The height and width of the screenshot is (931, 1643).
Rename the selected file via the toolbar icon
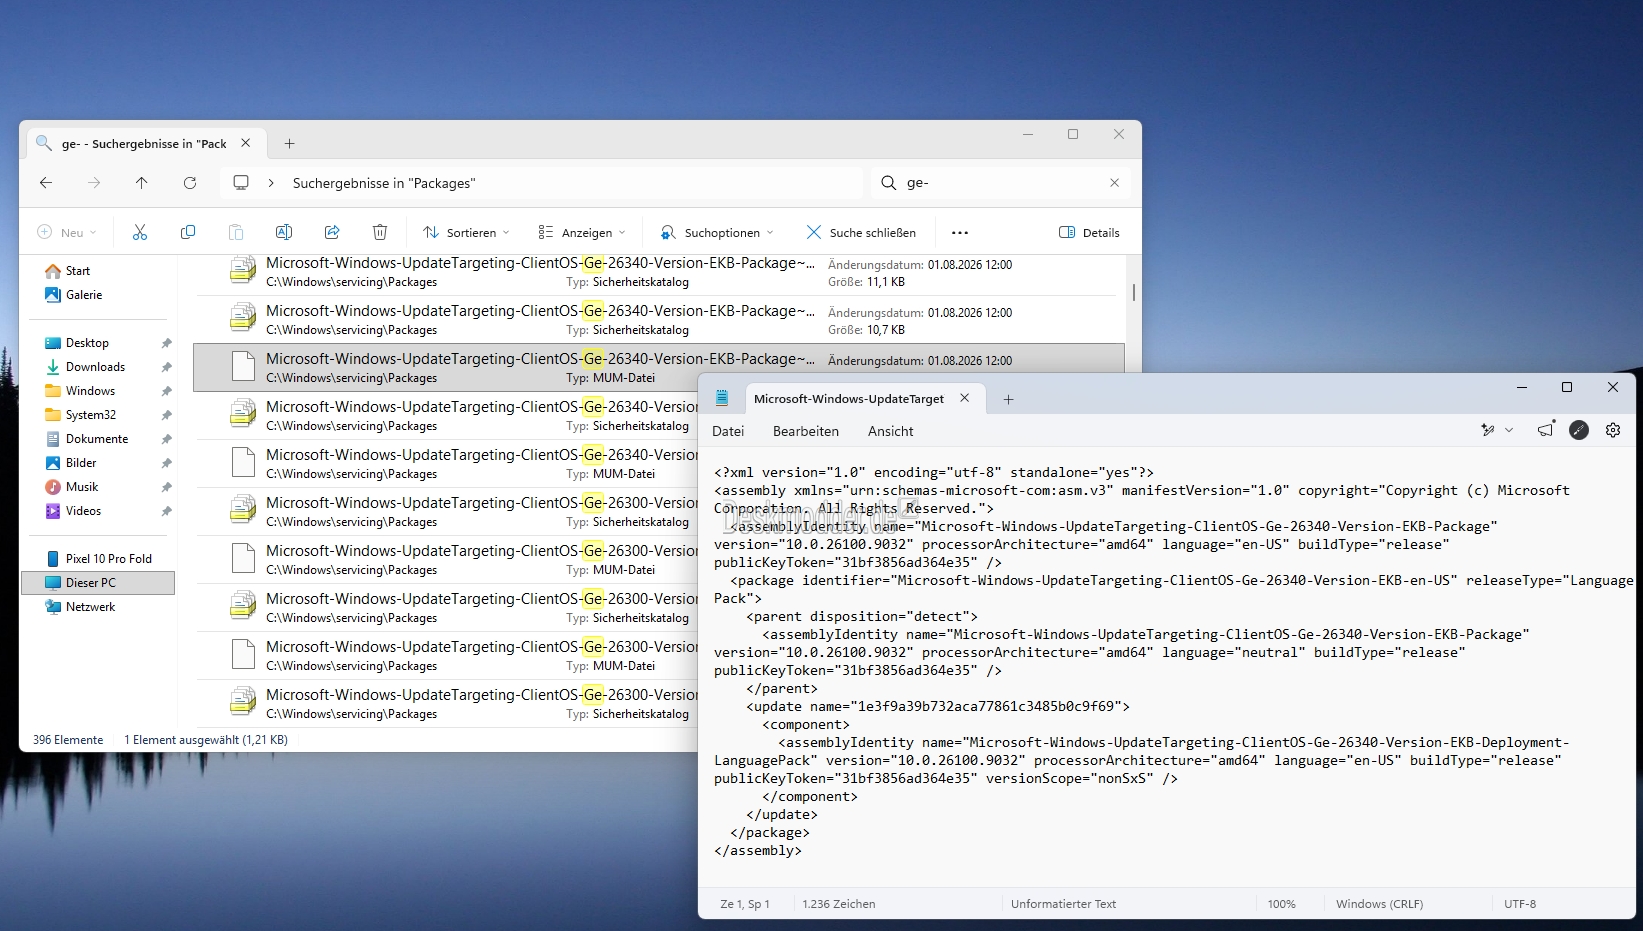coord(284,232)
